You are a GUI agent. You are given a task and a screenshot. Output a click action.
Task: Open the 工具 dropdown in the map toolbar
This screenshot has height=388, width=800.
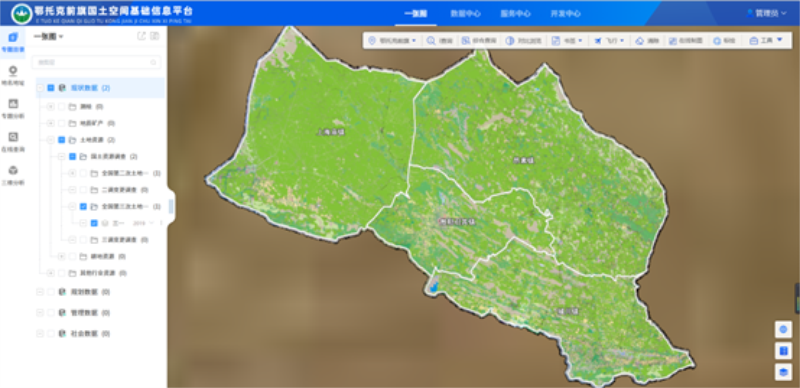coord(766,40)
